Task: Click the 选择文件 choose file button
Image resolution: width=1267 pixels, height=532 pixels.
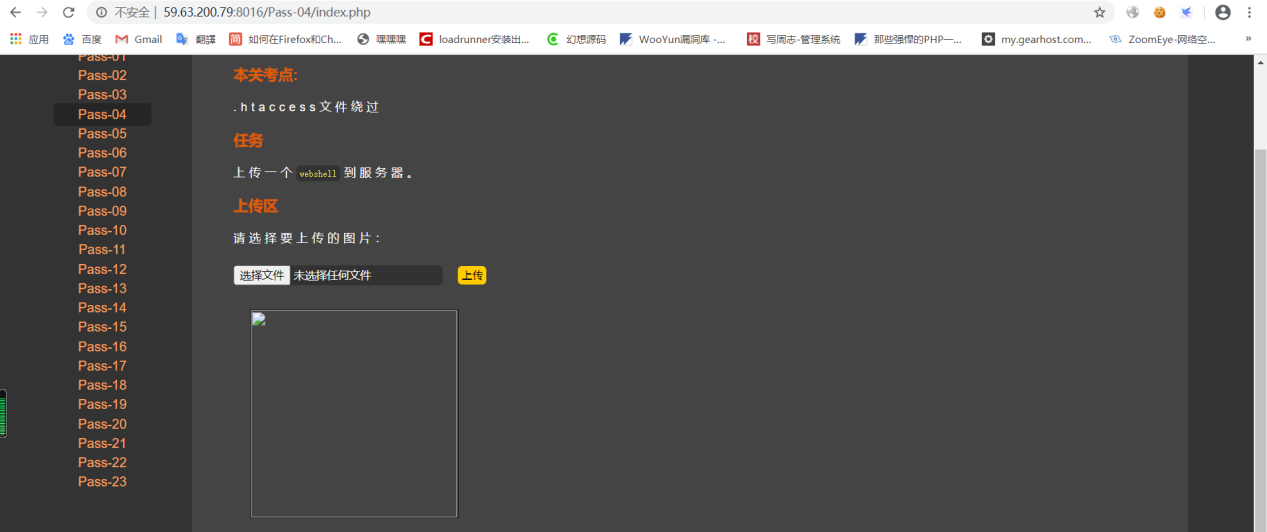Action: tap(262, 275)
